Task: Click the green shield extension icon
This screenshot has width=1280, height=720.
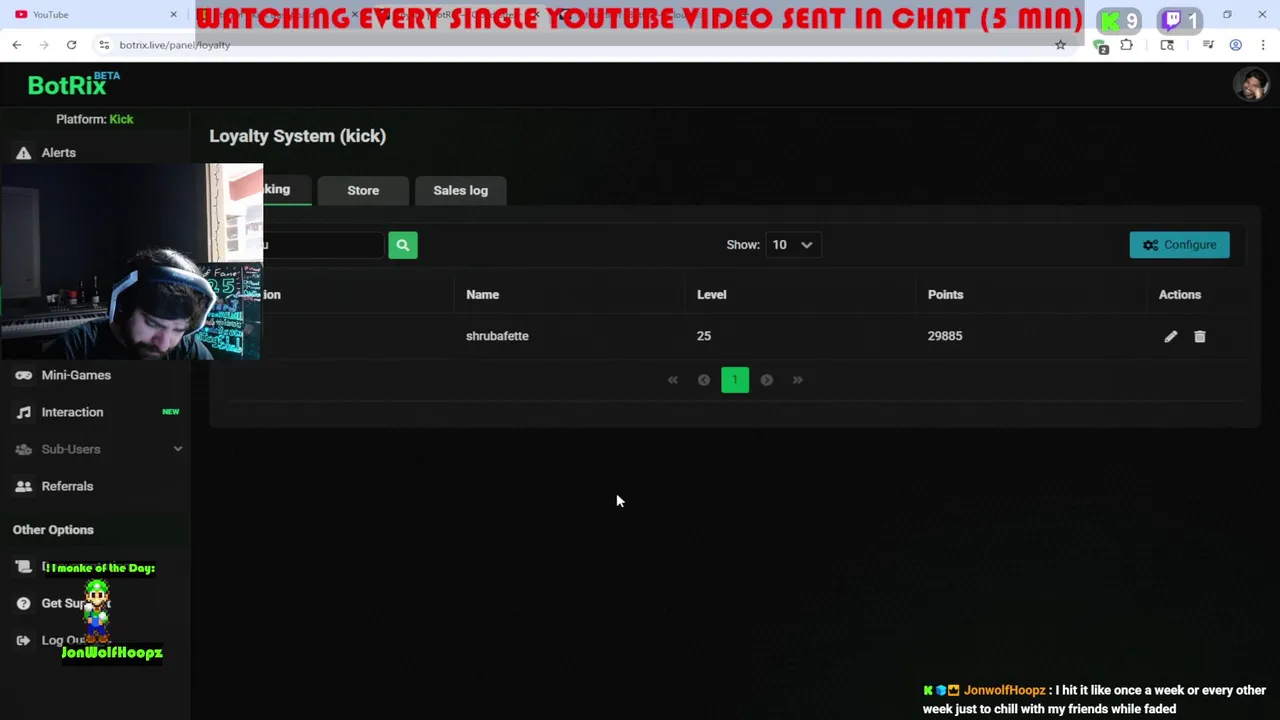Action: pos(1100,46)
